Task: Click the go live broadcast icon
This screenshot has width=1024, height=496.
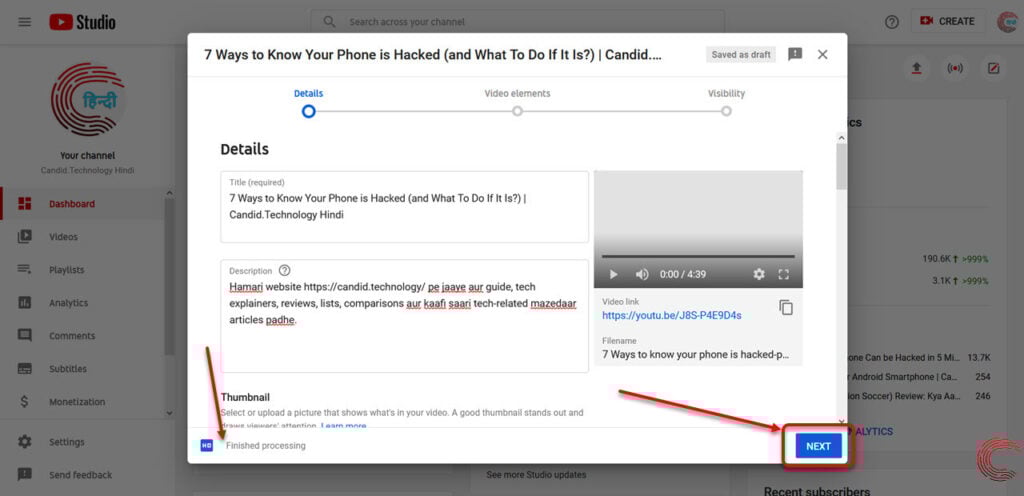Action: pos(955,68)
